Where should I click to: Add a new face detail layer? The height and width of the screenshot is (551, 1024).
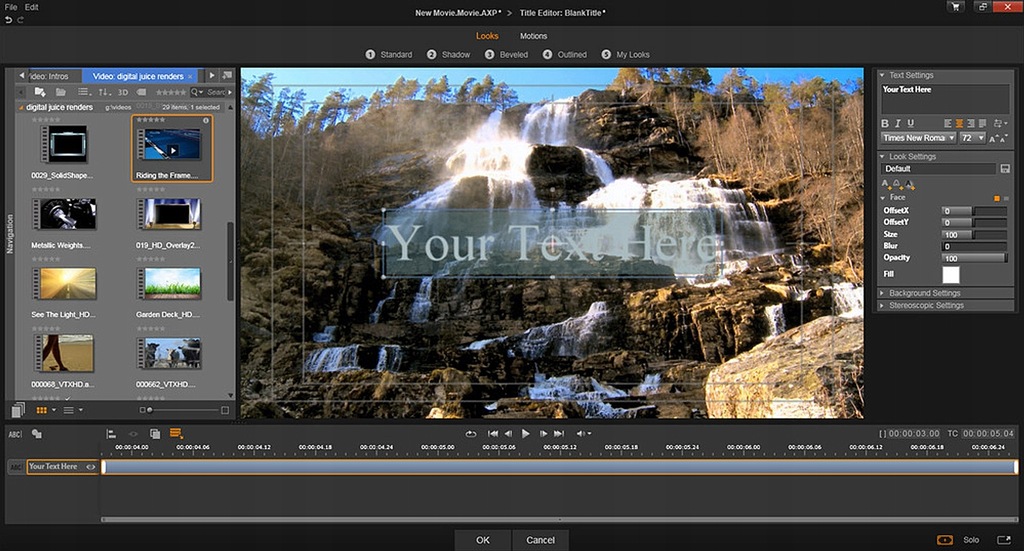click(x=886, y=185)
